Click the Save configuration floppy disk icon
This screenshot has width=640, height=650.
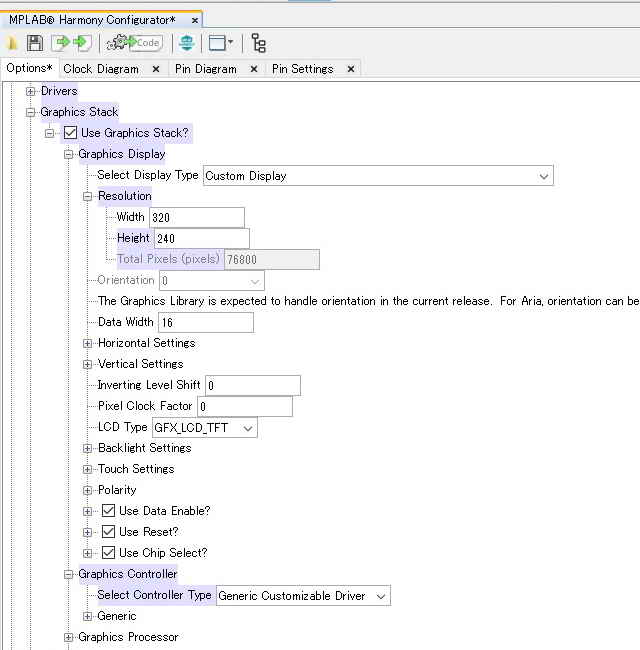(x=35, y=43)
